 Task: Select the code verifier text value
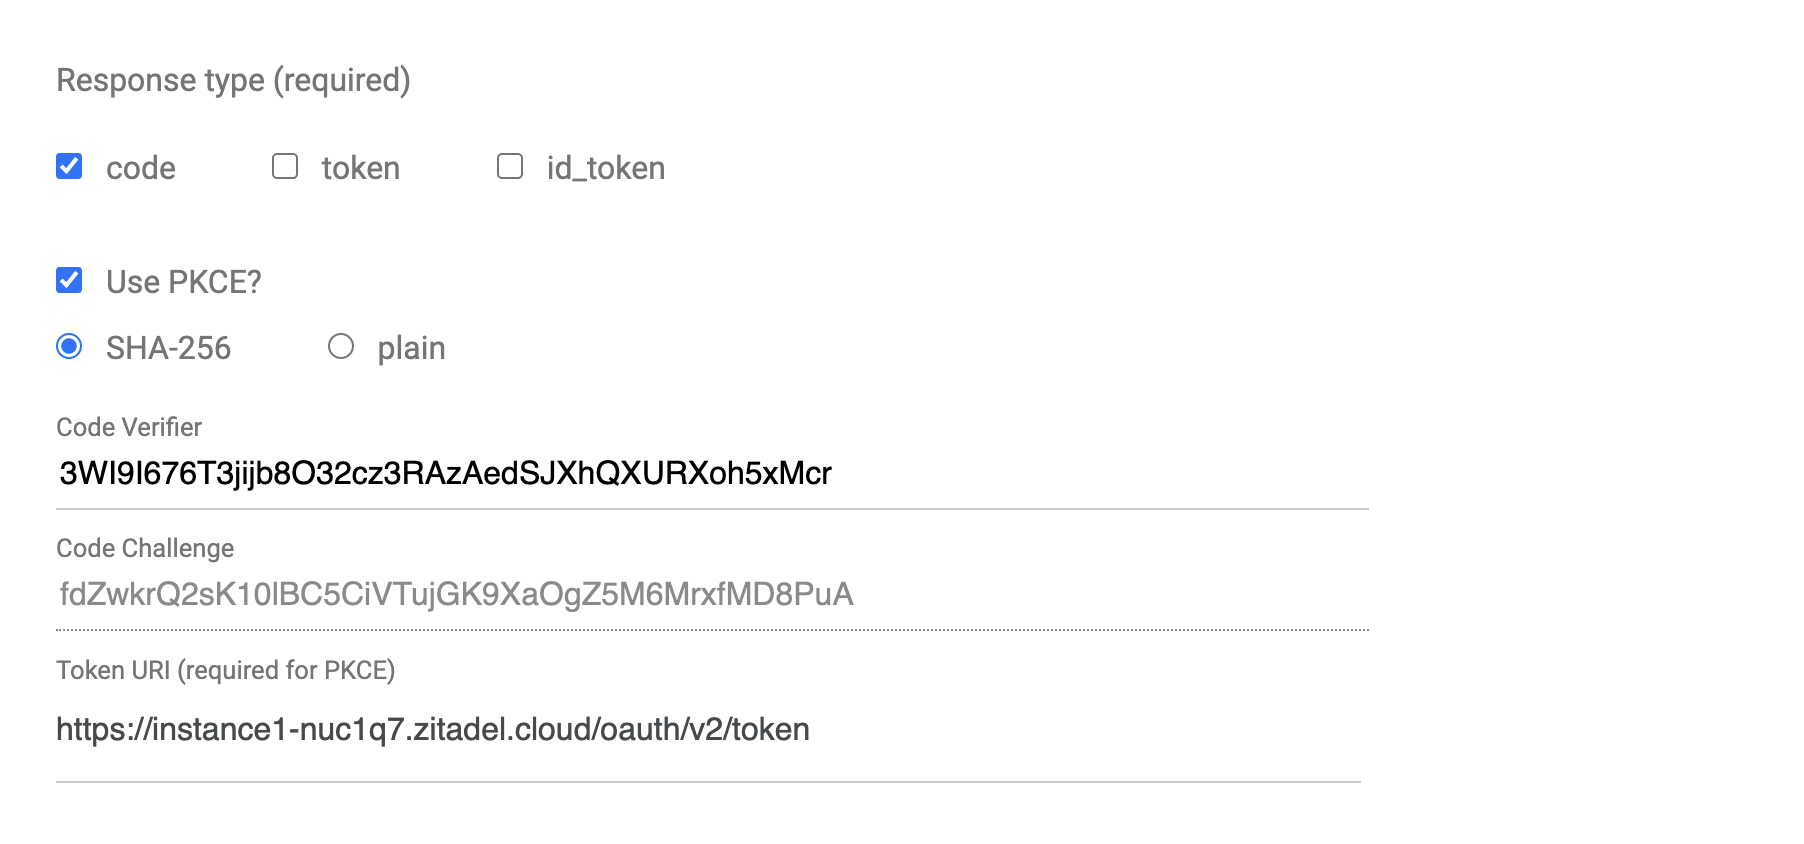444,475
